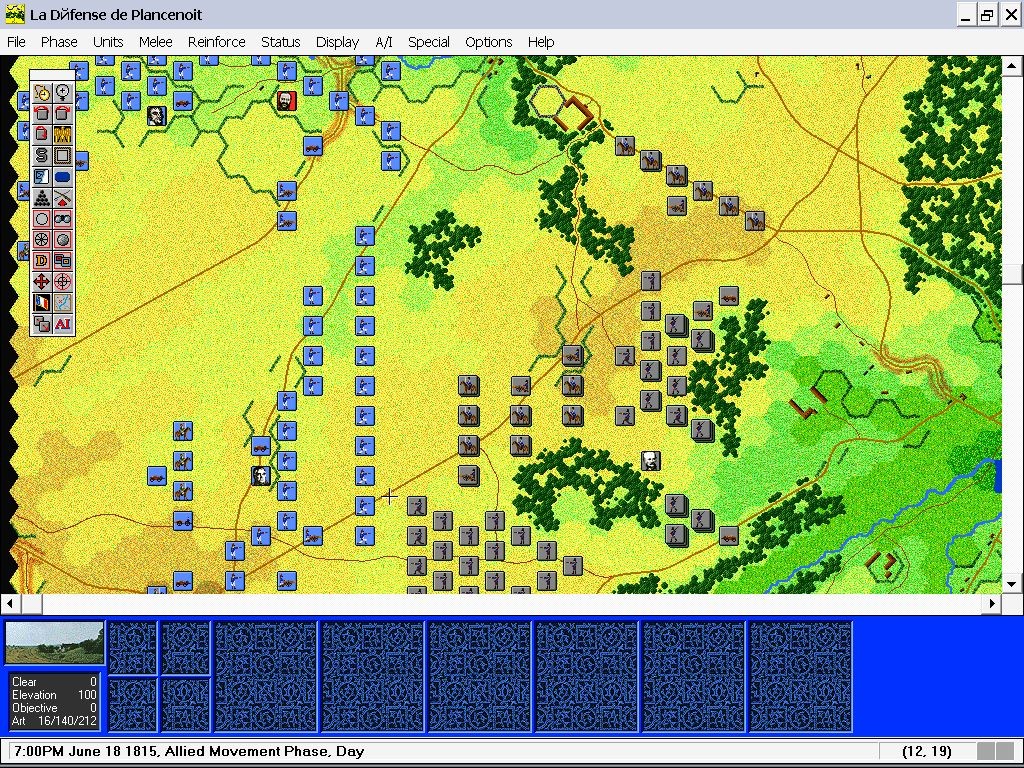The width and height of the screenshot is (1024, 768).
Task: Click the next phase clock icon
Action: coord(42,93)
